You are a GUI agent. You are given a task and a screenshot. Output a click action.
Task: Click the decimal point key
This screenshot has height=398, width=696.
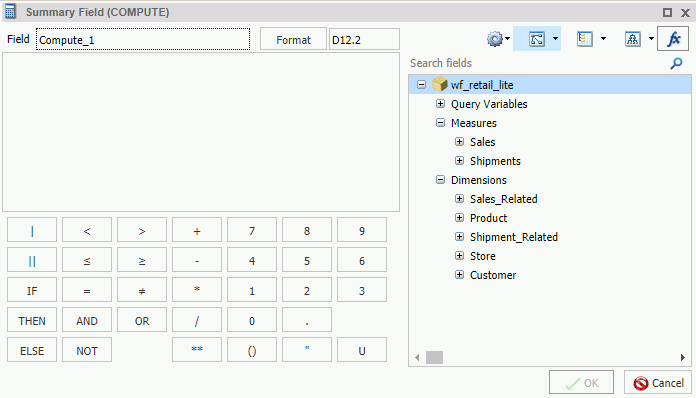(x=307, y=320)
